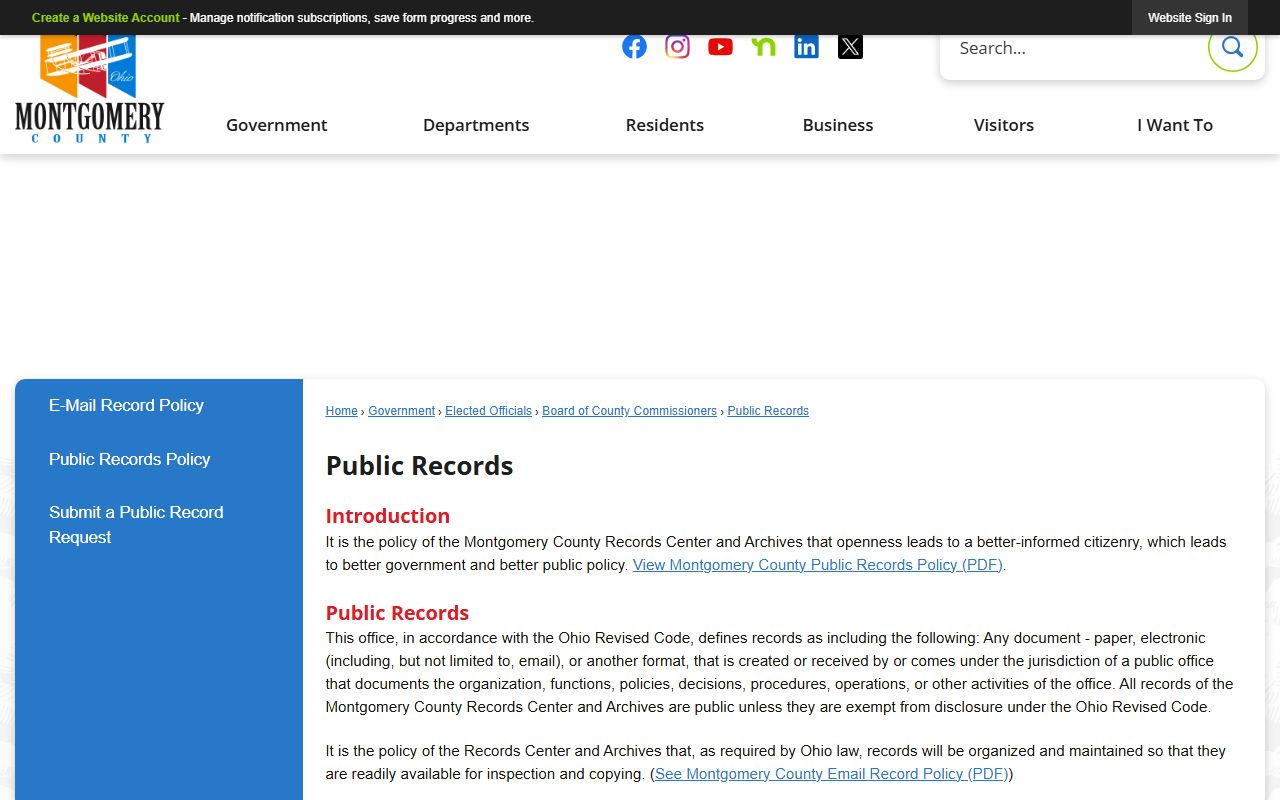
Task: View Montgomery County Public Records Policy PDF
Action: tap(818, 565)
